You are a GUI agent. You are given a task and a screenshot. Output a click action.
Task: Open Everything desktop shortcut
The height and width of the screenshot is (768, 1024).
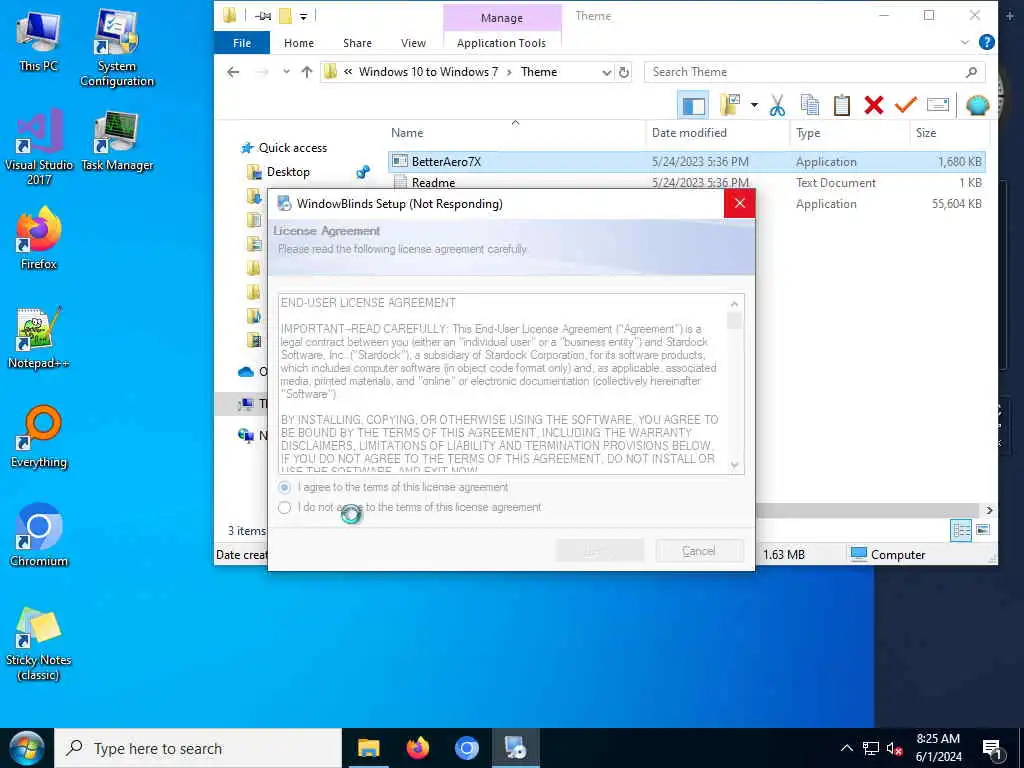point(39,438)
